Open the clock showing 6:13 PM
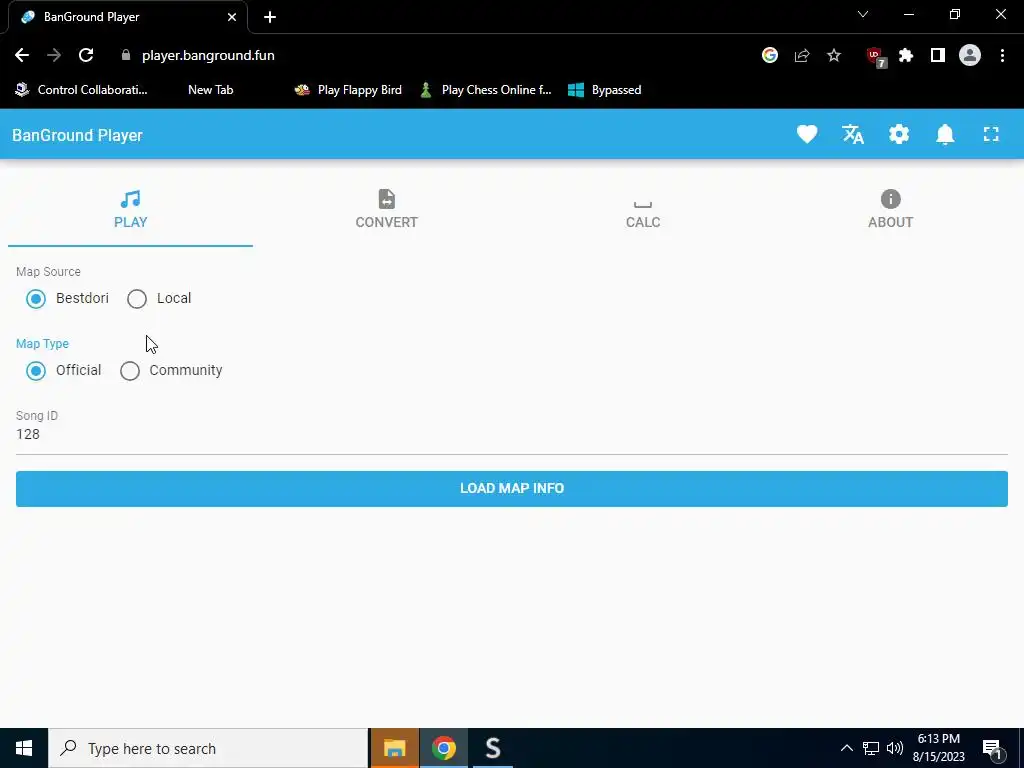The width and height of the screenshot is (1024, 768). 938,748
